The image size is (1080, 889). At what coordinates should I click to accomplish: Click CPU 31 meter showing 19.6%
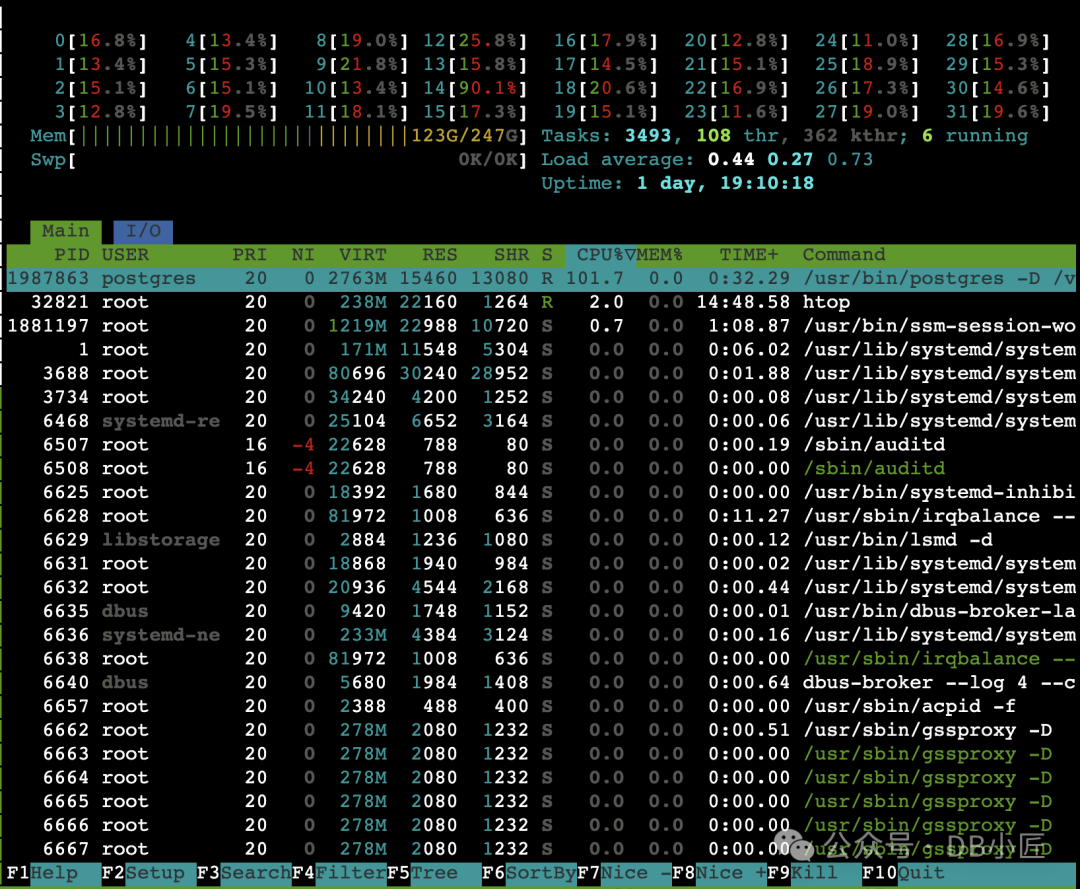pyautogui.click(x=998, y=113)
